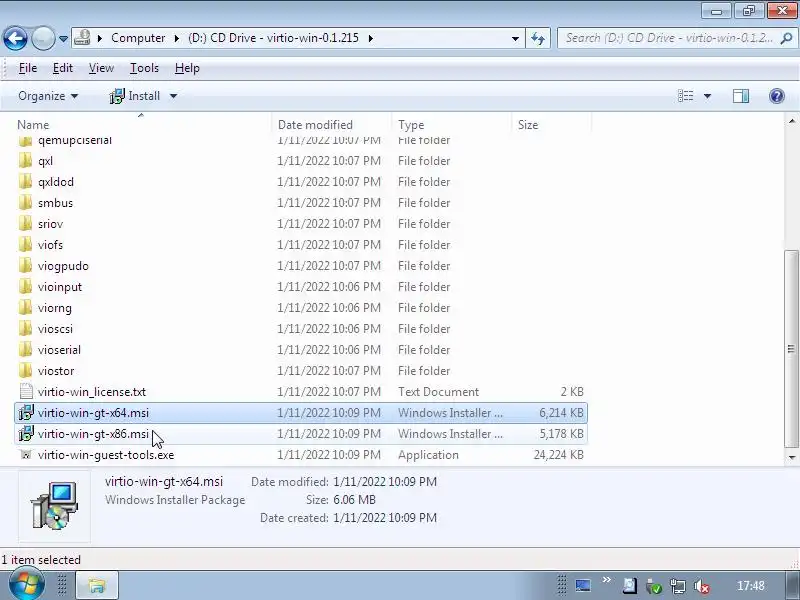Open the view options dropdown arrow
The width and height of the screenshot is (800, 600).
tap(707, 96)
